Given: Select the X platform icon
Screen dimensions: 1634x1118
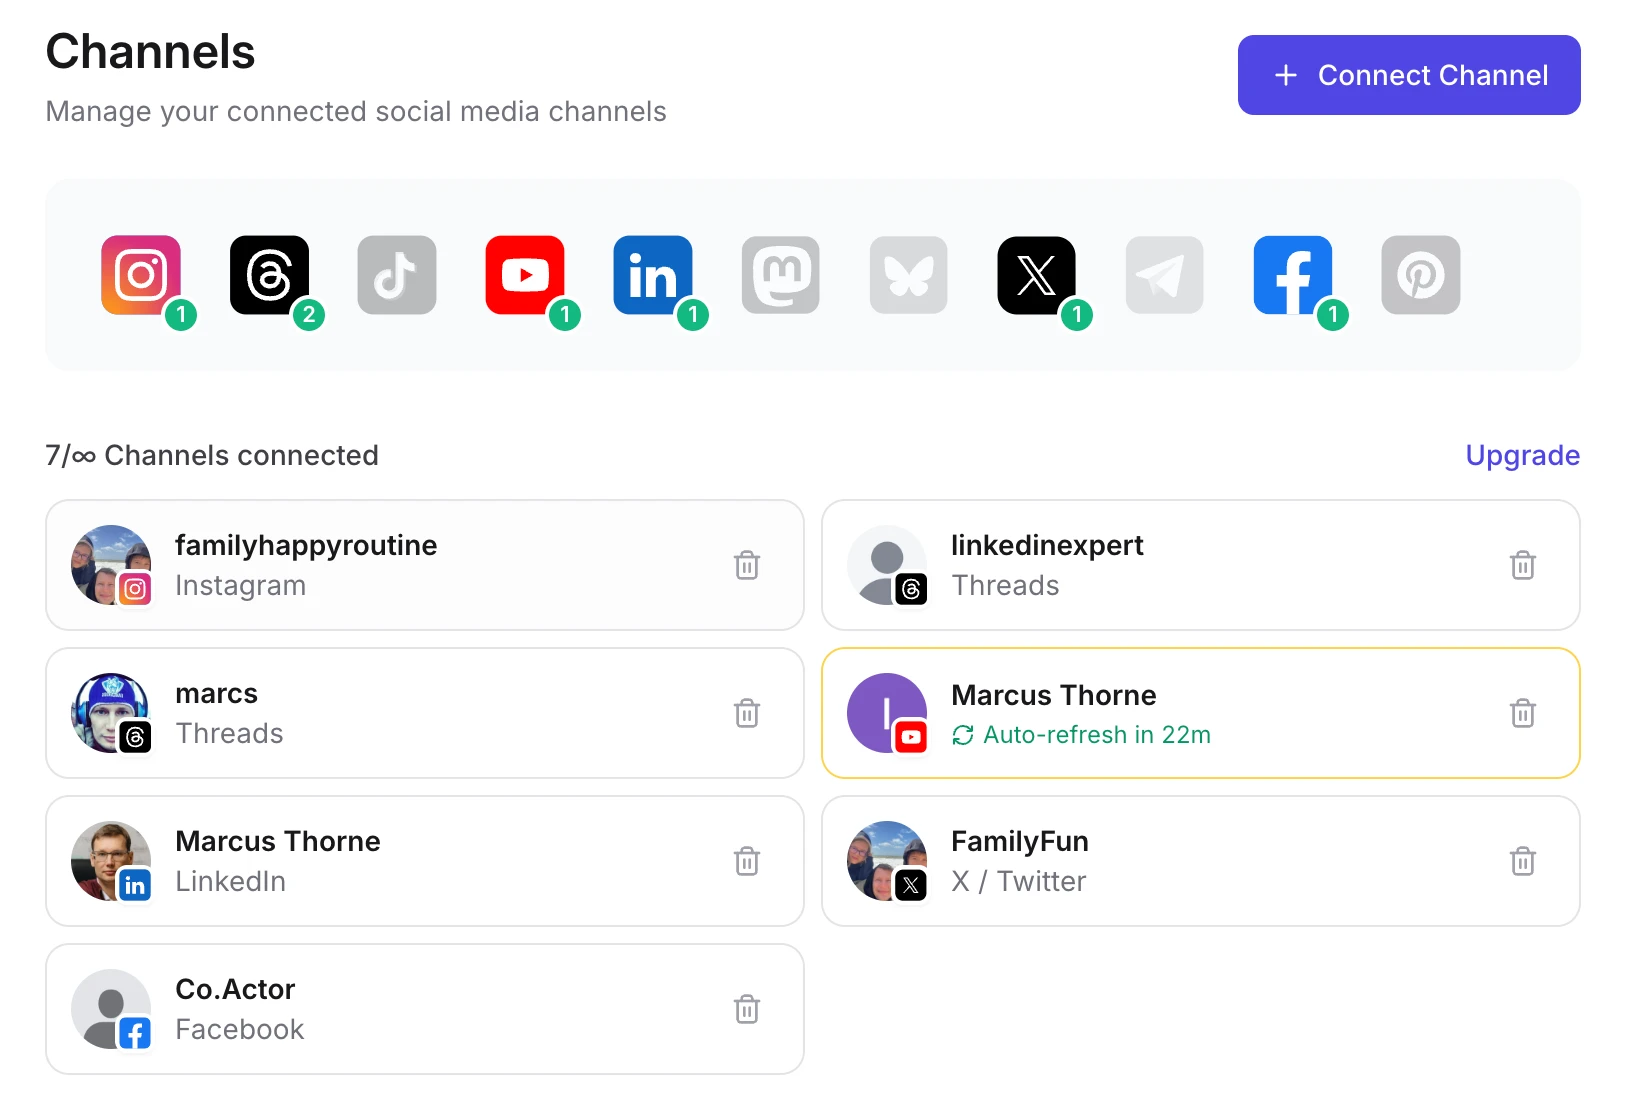Looking at the screenshot, I should pyautogui.click(x=1037, y=275).
